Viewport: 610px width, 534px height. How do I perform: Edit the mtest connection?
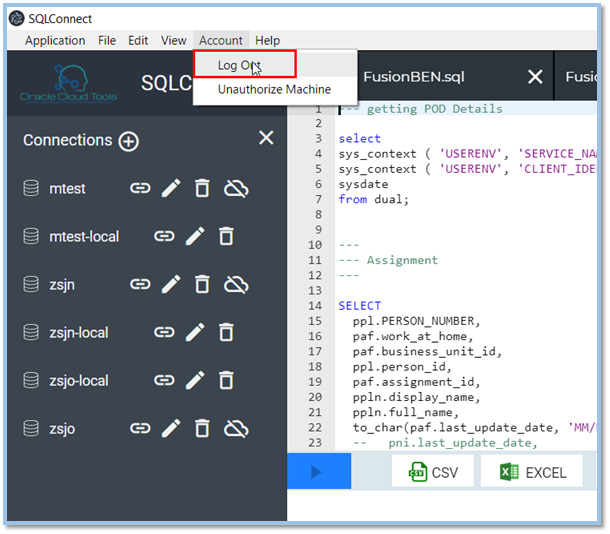click(171, 188)
